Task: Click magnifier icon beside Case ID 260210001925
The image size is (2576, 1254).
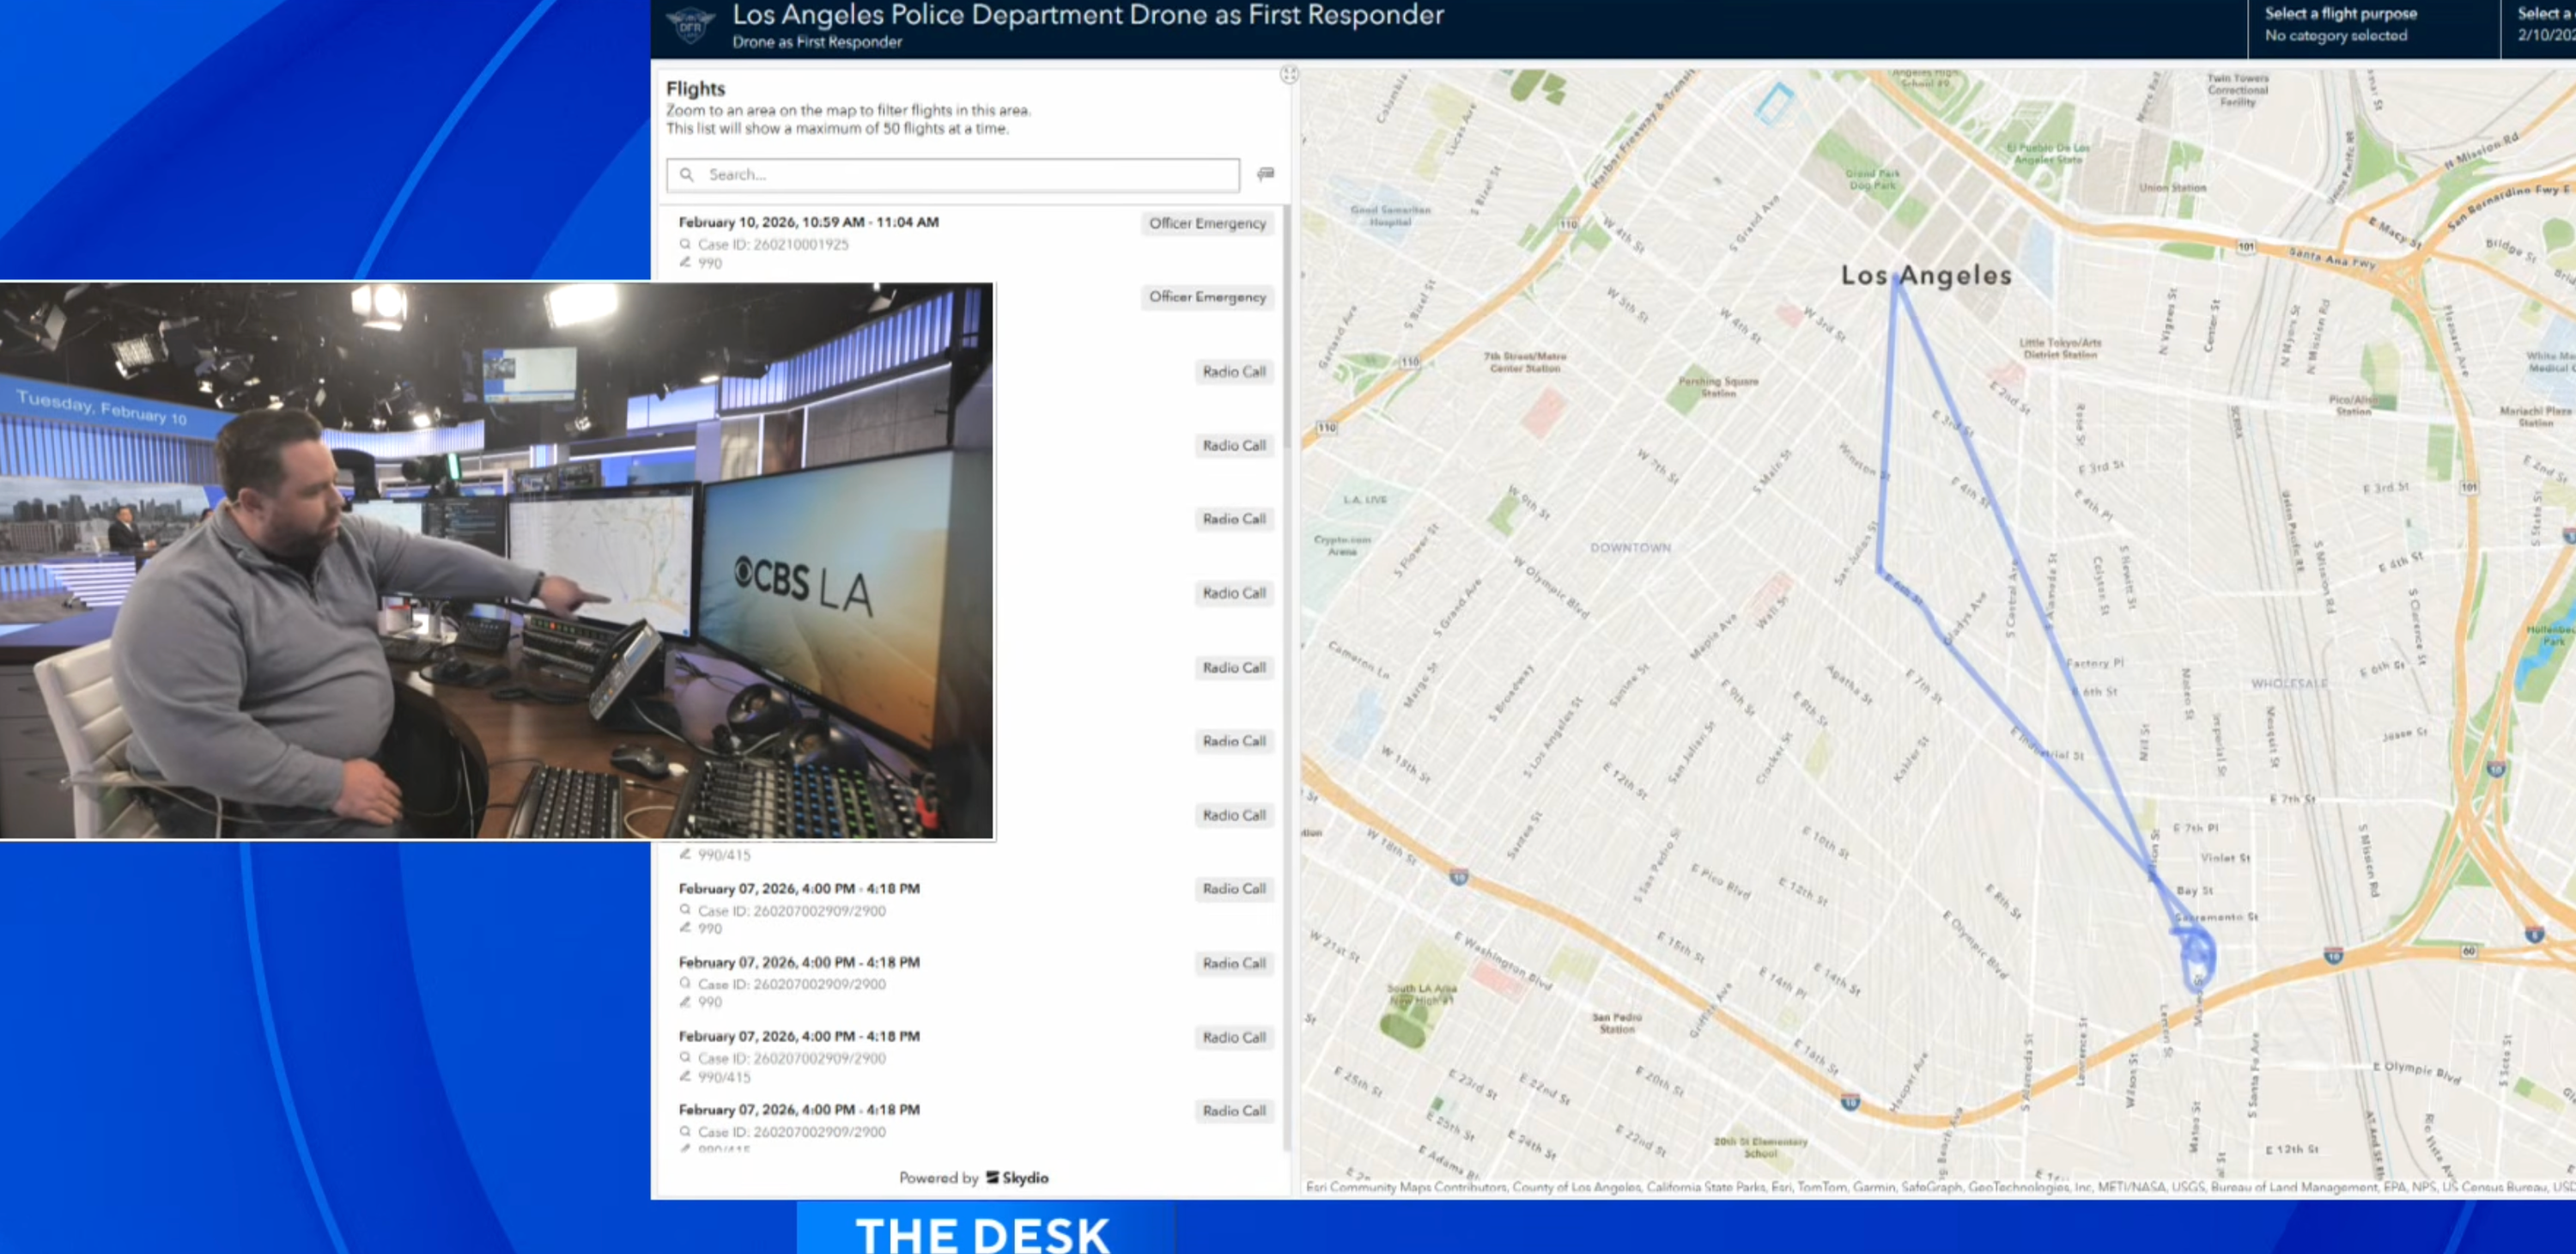Action: (685, 243)
